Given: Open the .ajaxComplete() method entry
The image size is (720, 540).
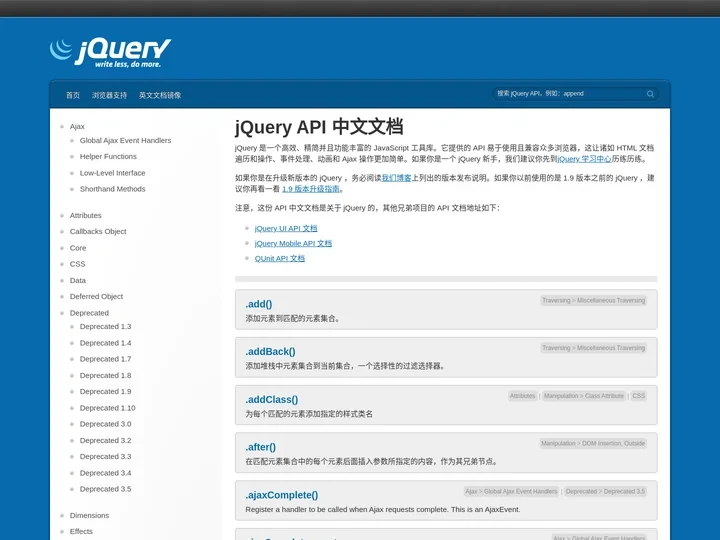Looking at the screenshot, I should (x=281, y=495).
